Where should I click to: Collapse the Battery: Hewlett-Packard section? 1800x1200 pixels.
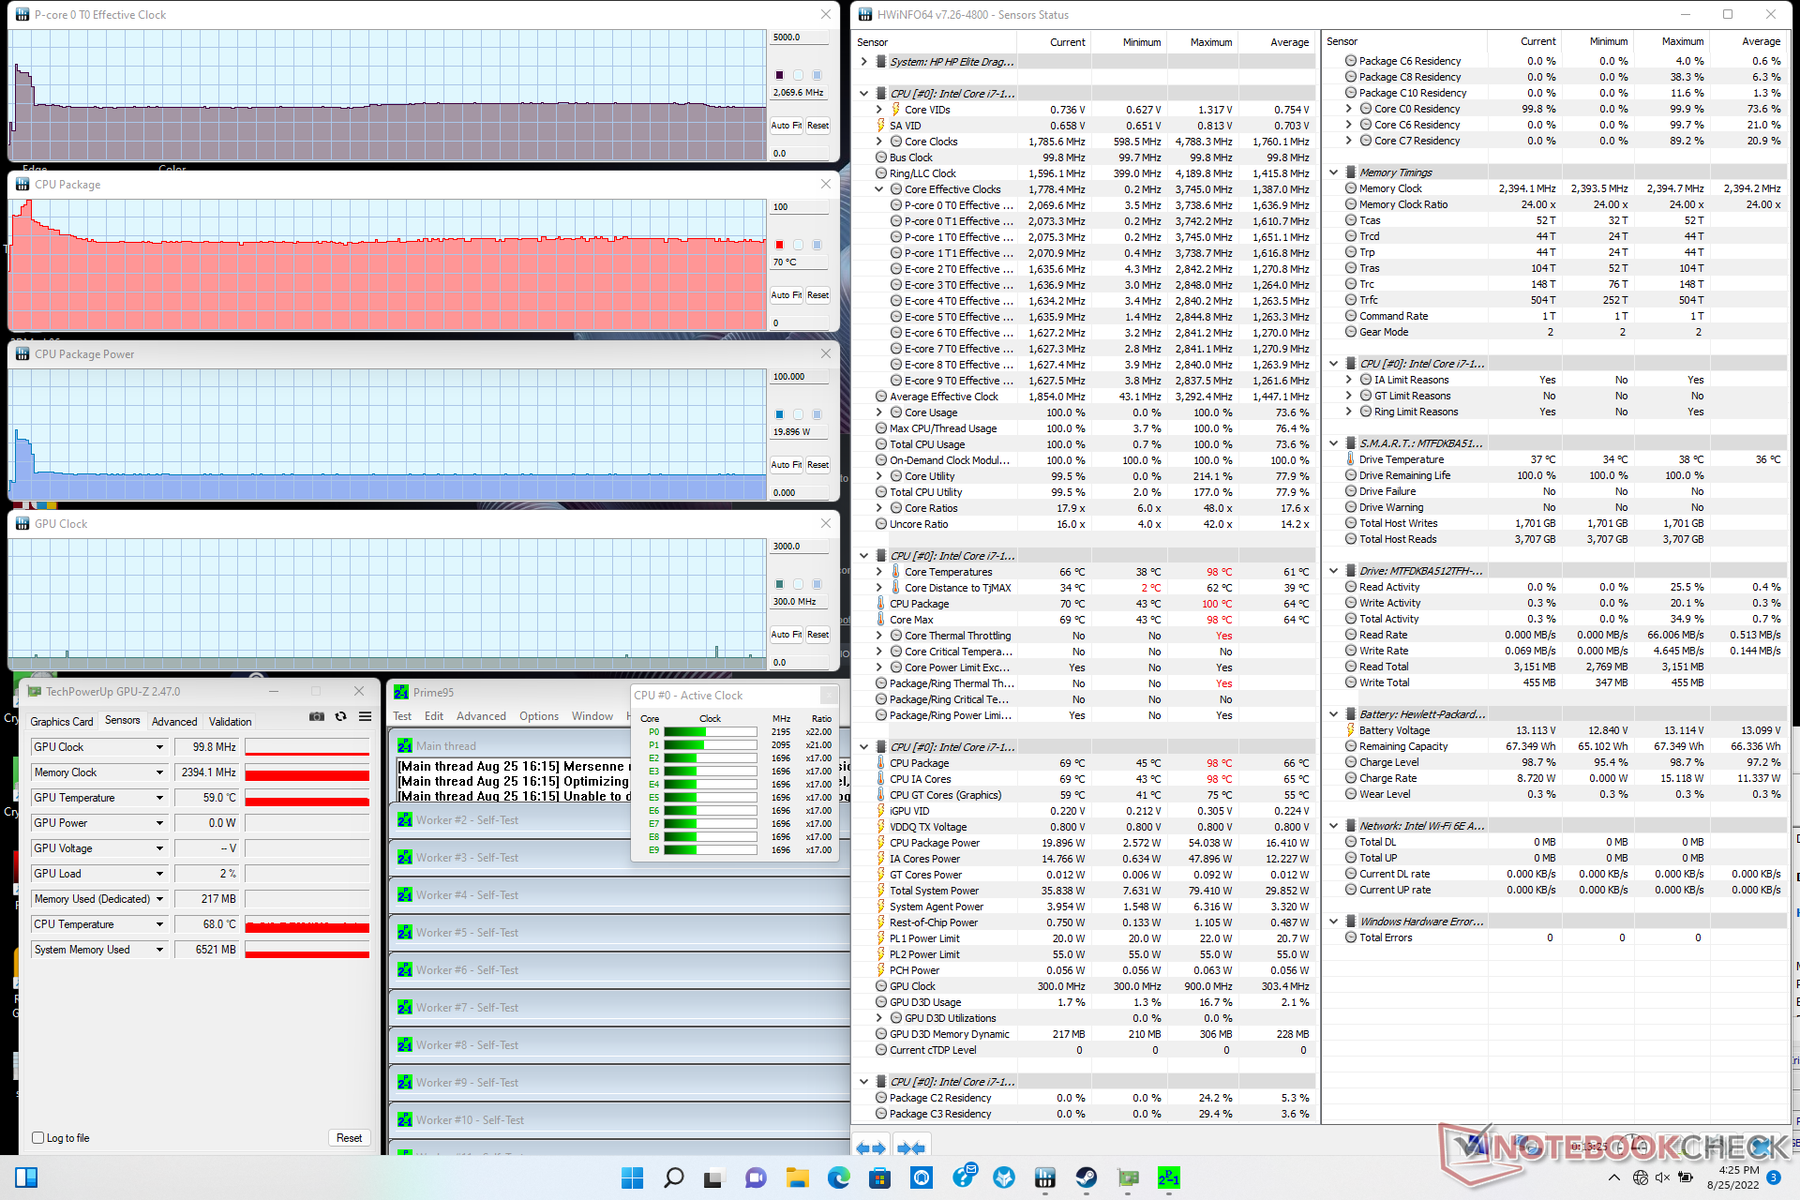click(1334, 715)
